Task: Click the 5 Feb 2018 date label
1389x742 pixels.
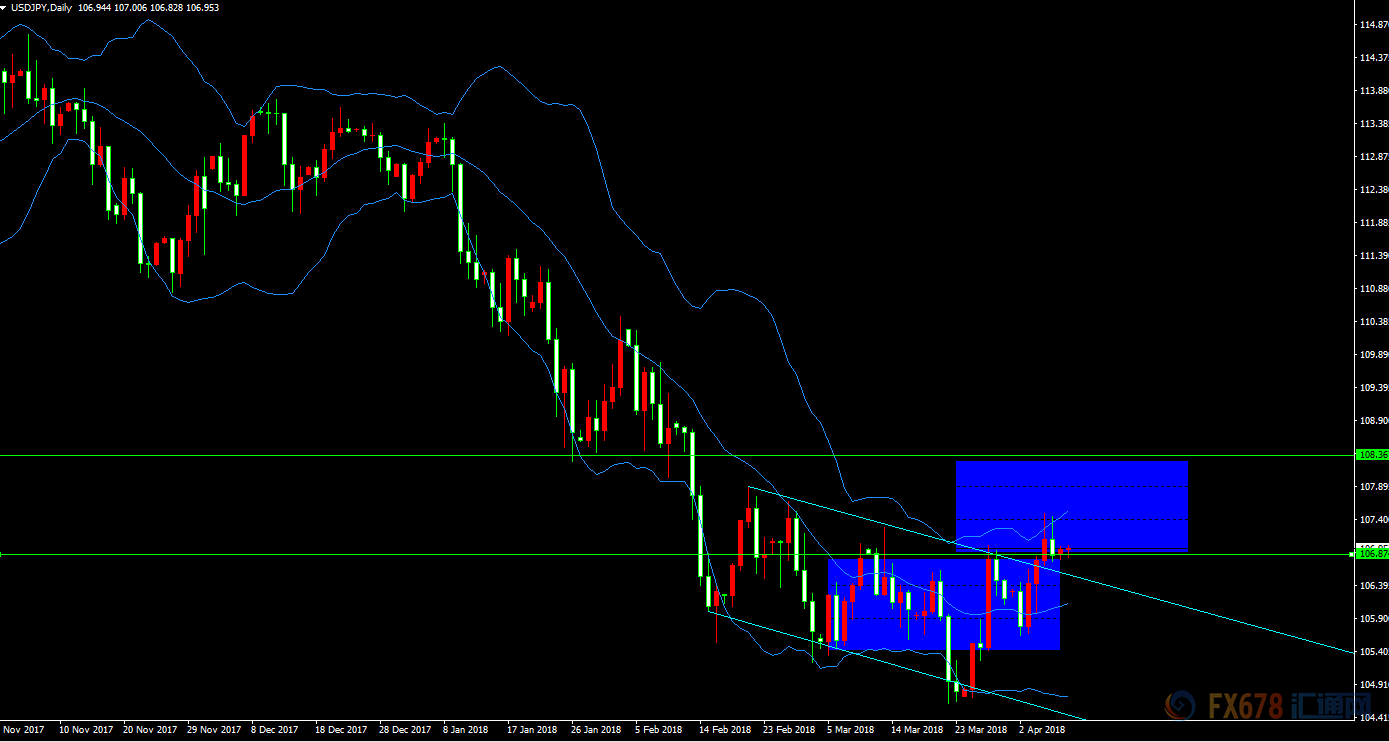Action: pos(659,730)
